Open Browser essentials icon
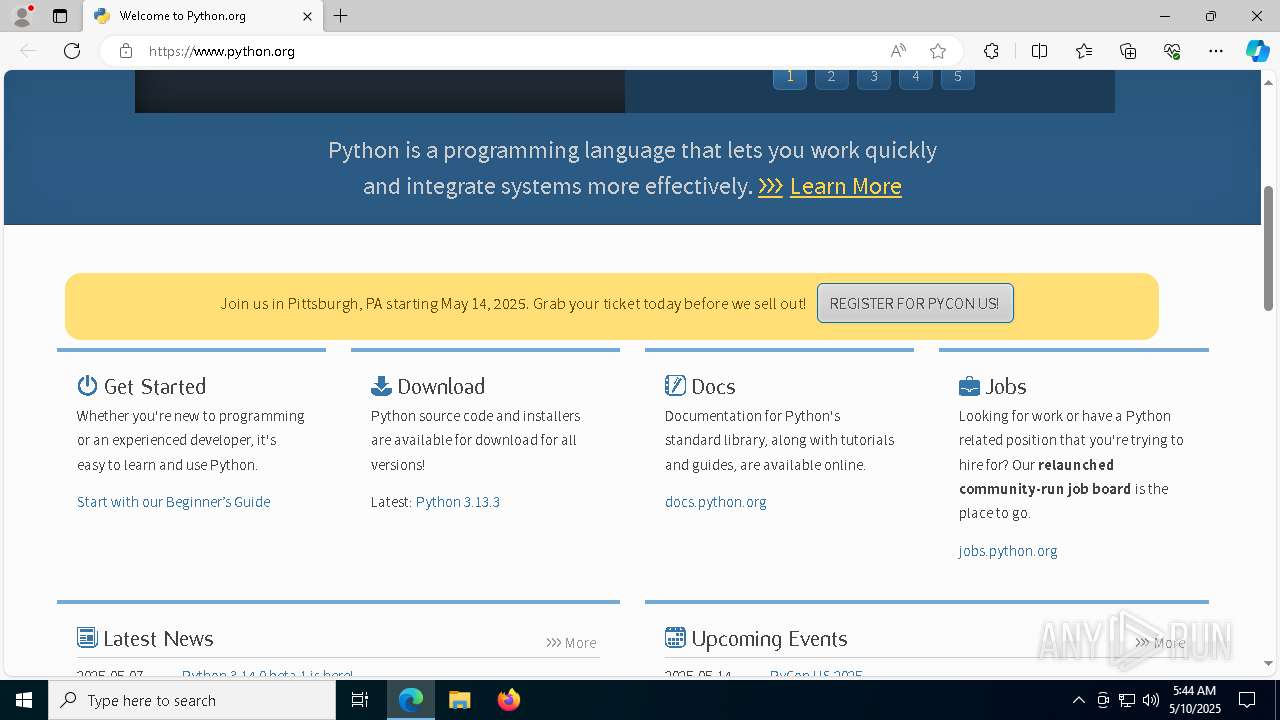This screenshot has width=1280, height=720. pyautogui.click(x=1172, y=51)
